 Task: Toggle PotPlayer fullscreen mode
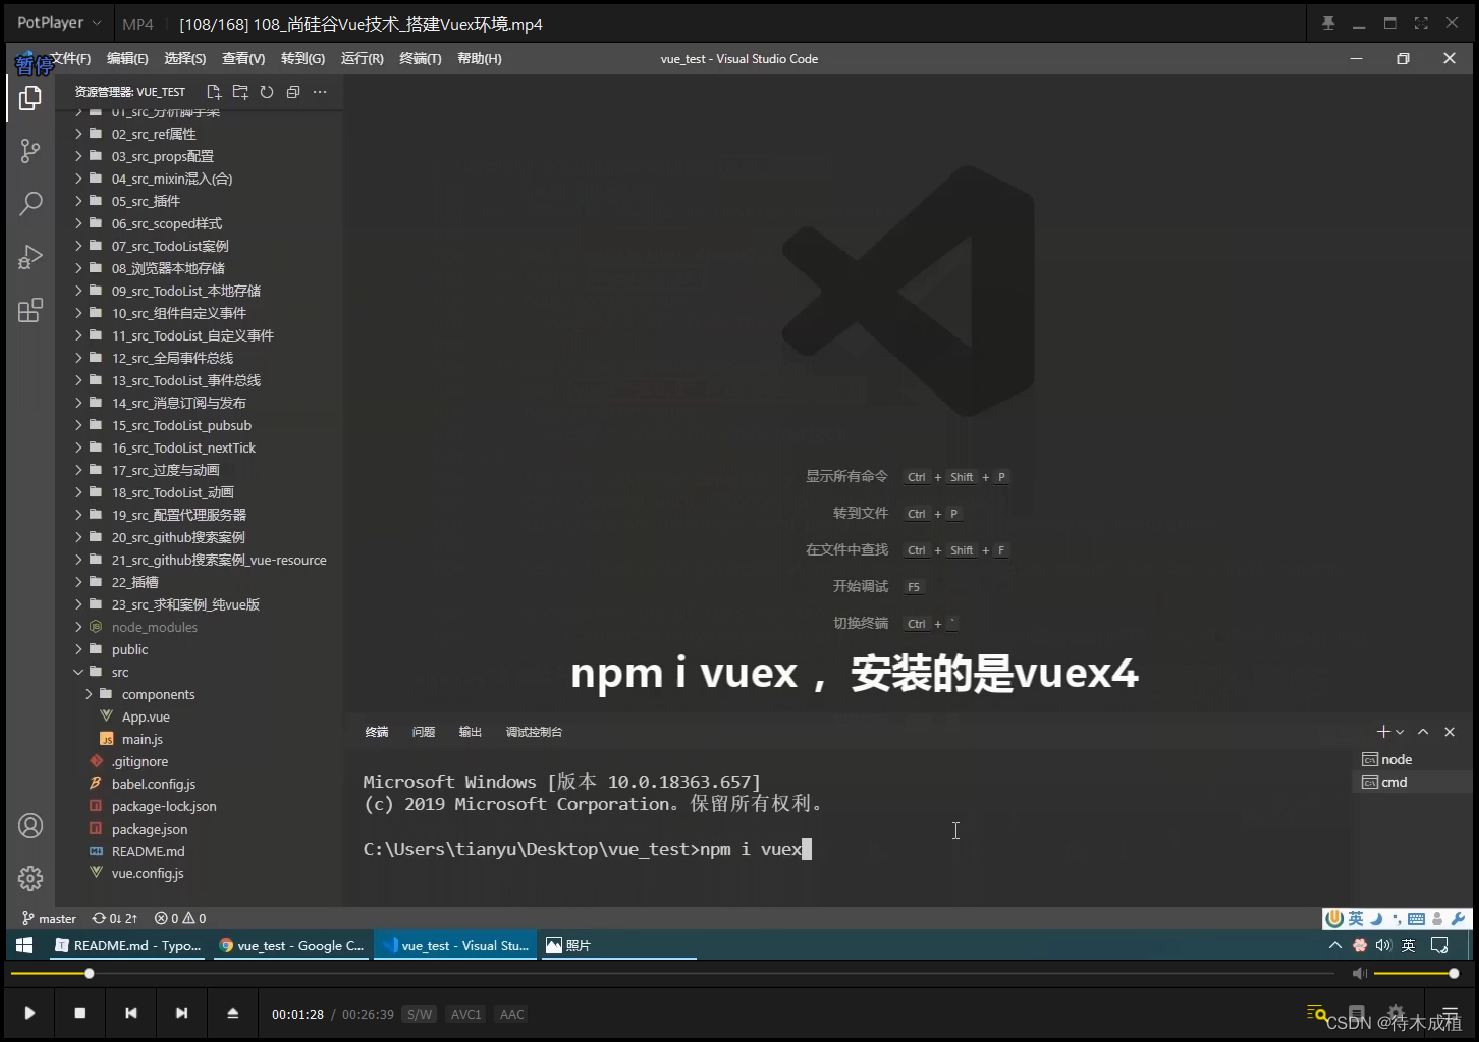1421,23
